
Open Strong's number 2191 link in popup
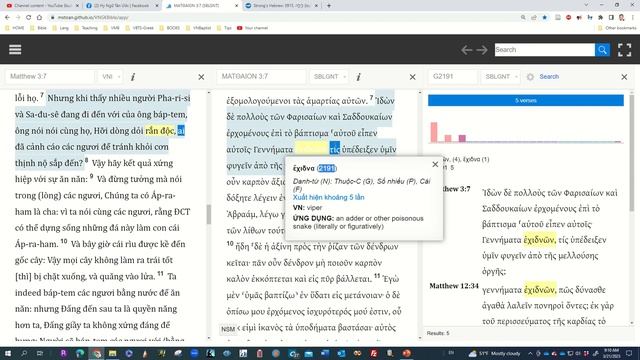[327, 168]
